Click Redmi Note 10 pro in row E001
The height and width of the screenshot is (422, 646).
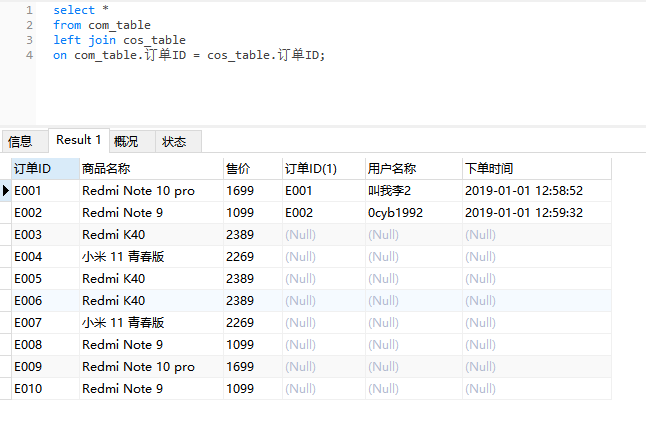click(151, 191)
